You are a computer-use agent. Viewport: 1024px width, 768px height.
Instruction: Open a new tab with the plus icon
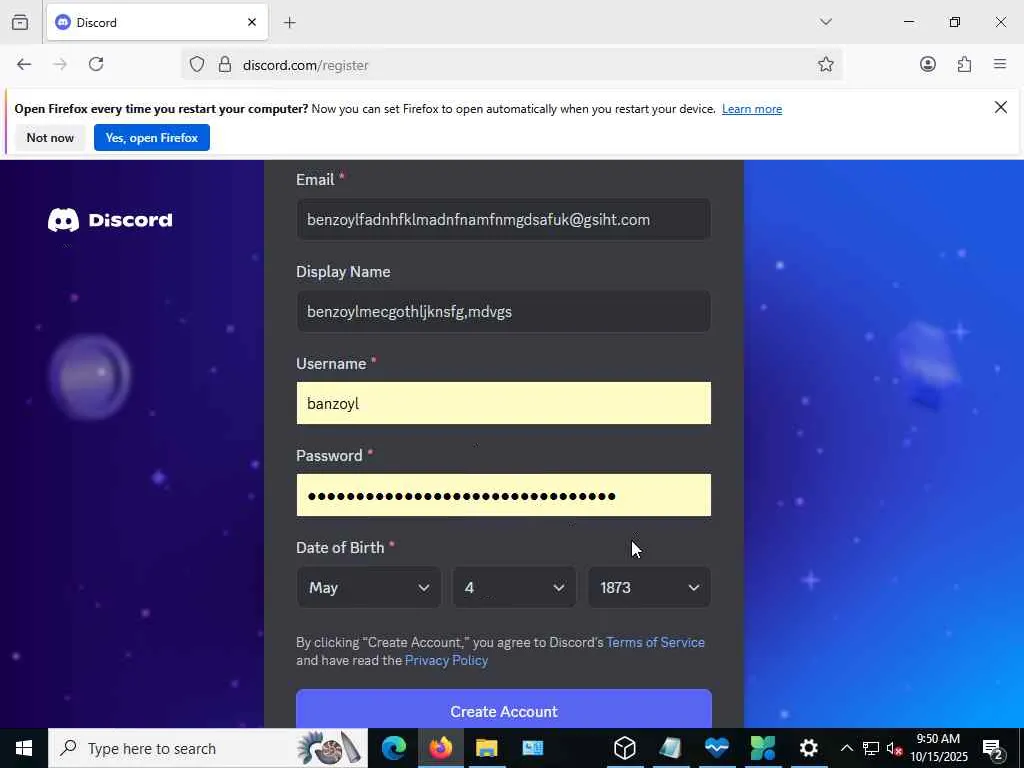tap(289, 23)
